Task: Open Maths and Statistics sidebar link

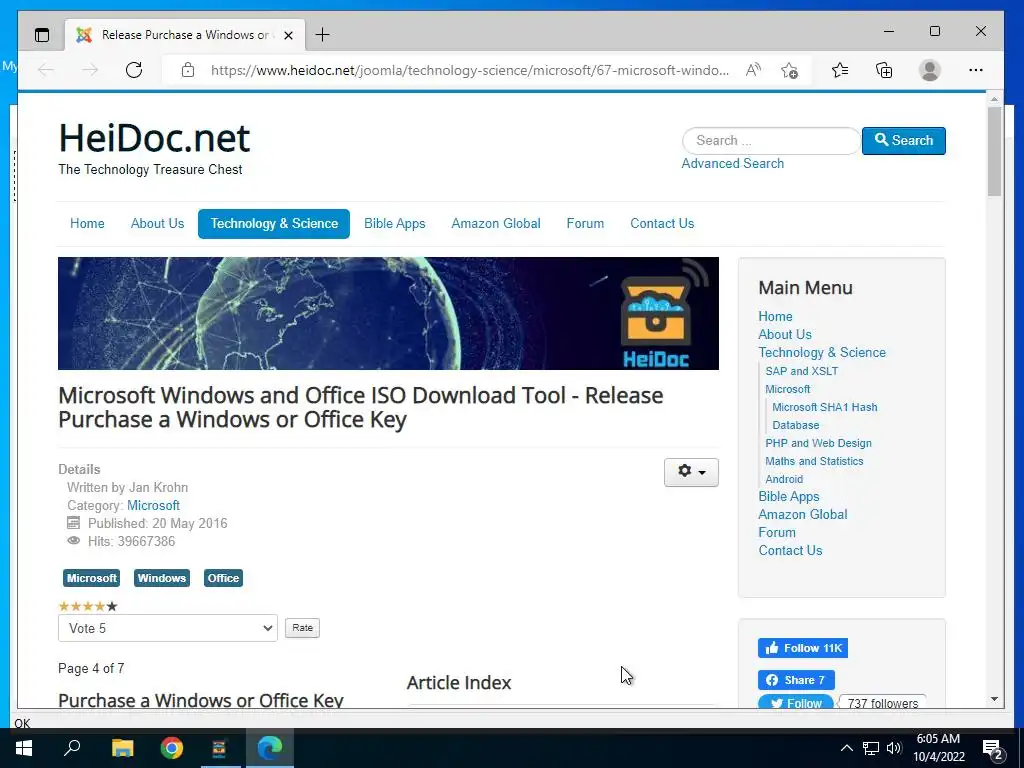Action: click(x=814, y=461)
